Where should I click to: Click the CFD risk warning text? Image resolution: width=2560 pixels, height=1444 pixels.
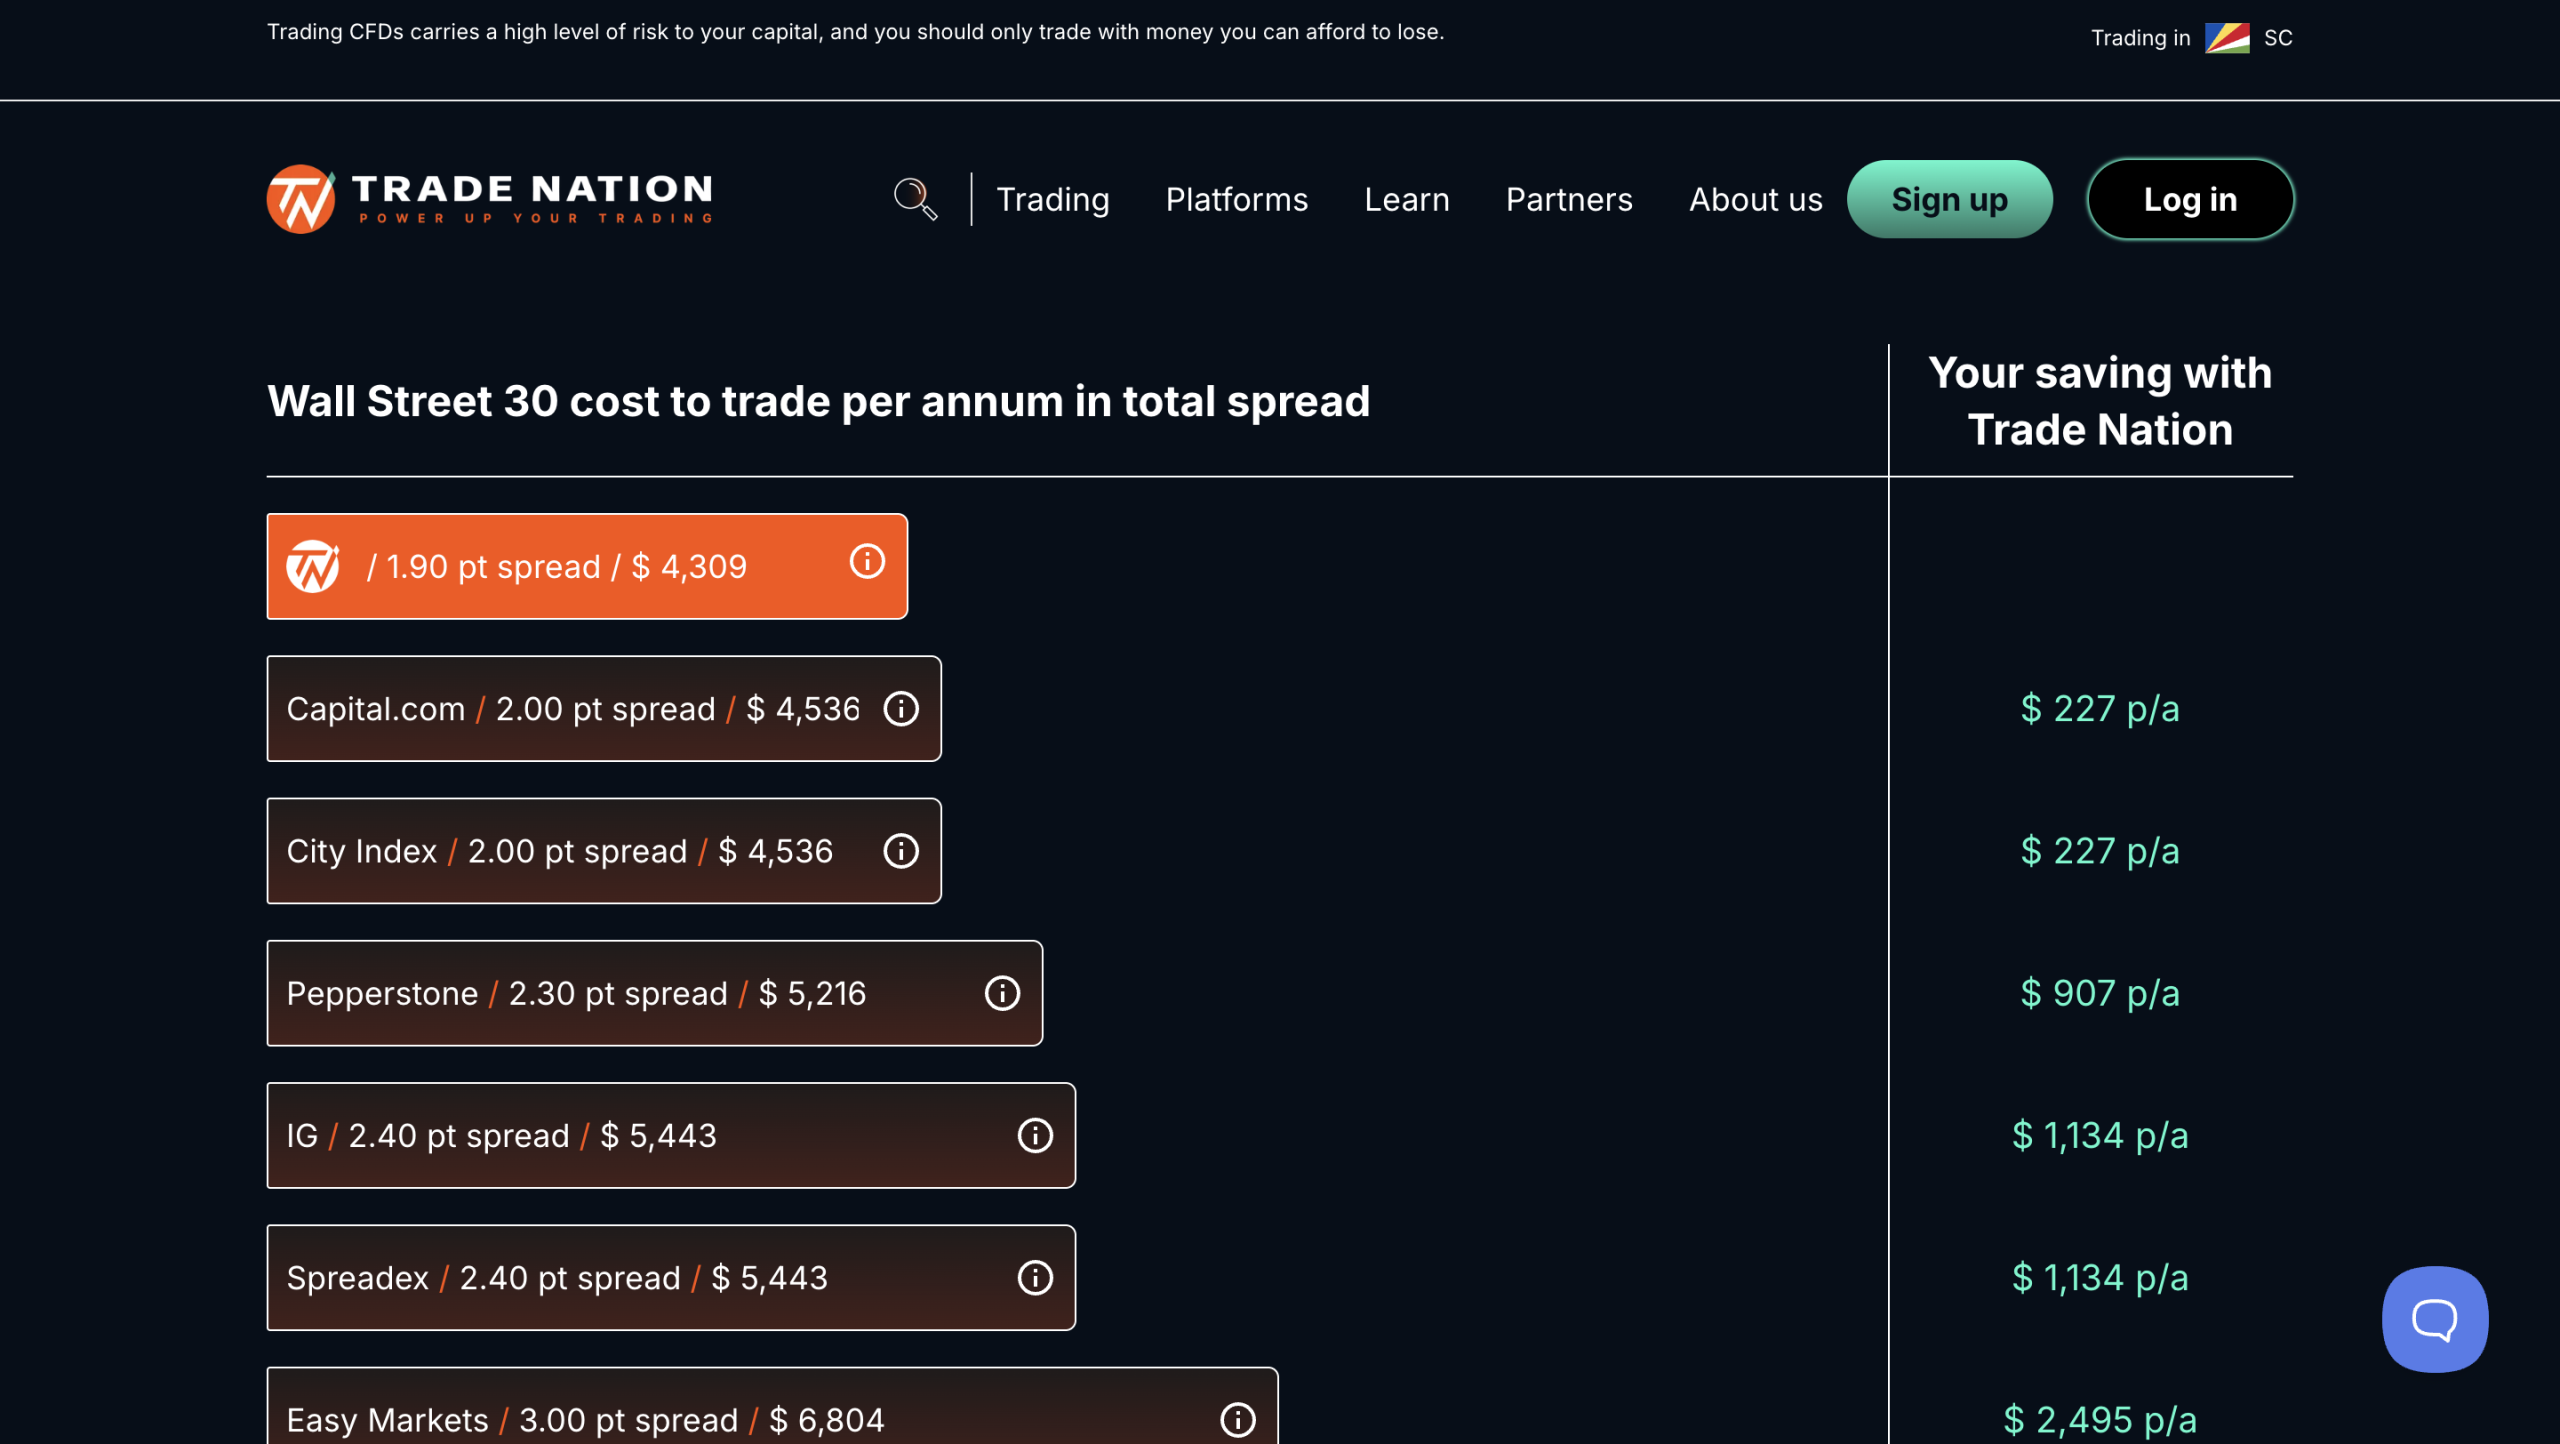click(856, 32)
